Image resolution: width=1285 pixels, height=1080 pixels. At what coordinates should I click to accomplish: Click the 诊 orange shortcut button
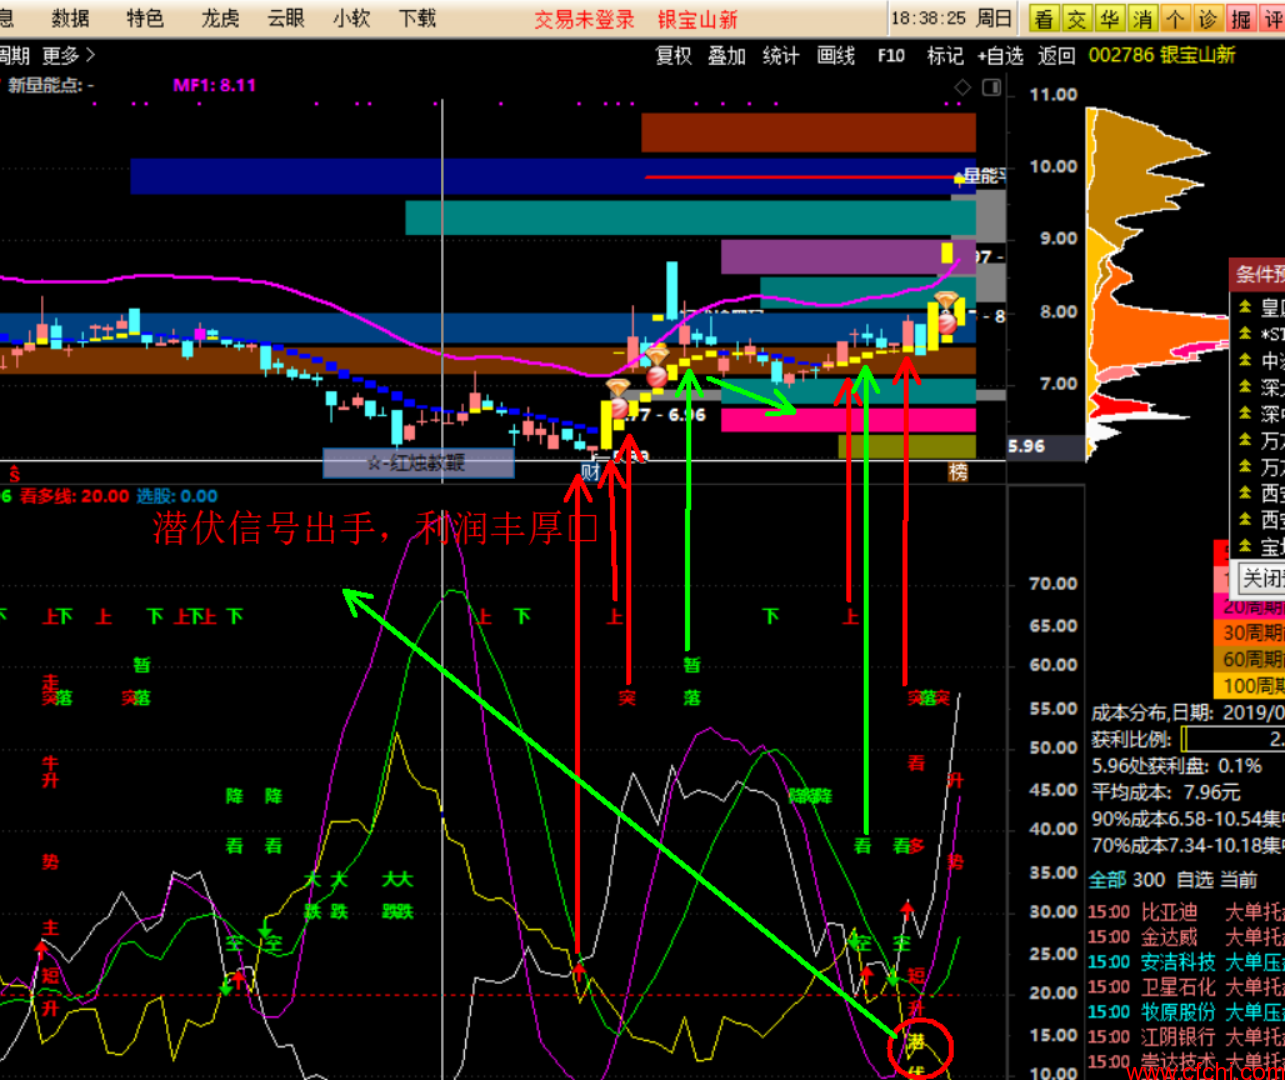coord(1208,18)
